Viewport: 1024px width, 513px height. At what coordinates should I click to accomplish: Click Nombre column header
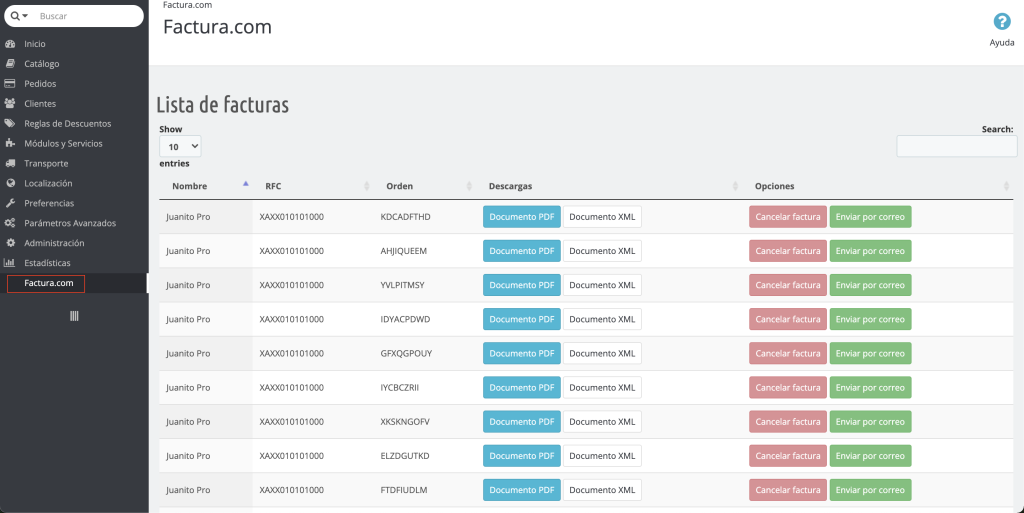pyautogui.click(x=189, y=186)
